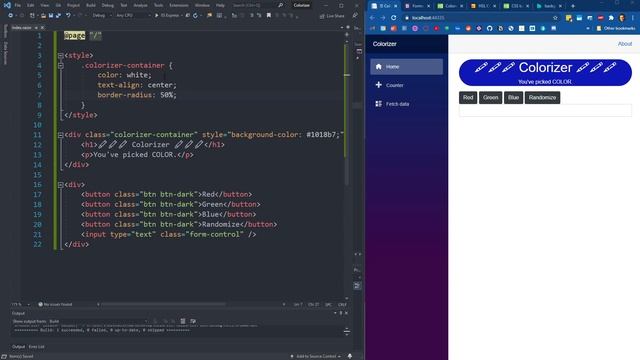The height and width of the screenshot is (360, 640).
Task: Open the Counter page in sidebar
Action: click(407, 85)
